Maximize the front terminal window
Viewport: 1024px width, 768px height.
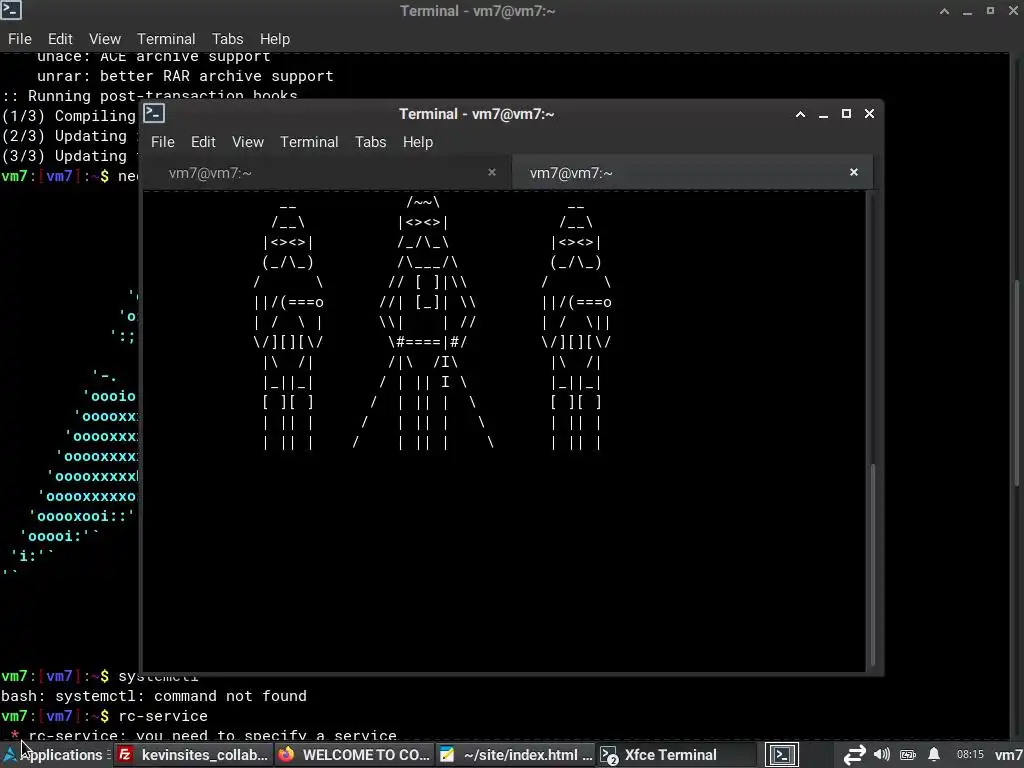[x=846, y=114]
